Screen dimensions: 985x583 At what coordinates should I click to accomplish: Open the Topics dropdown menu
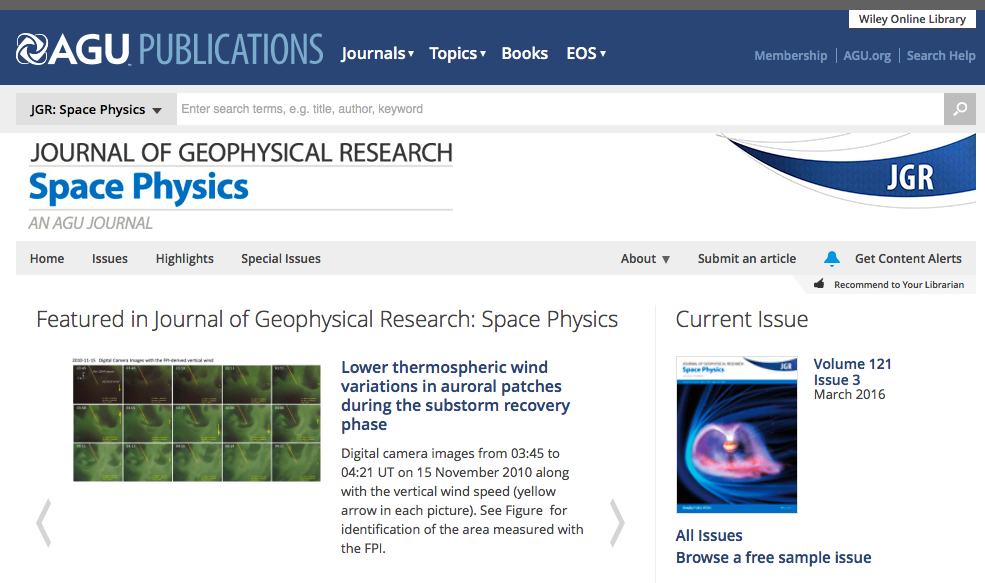coord(457,53)
